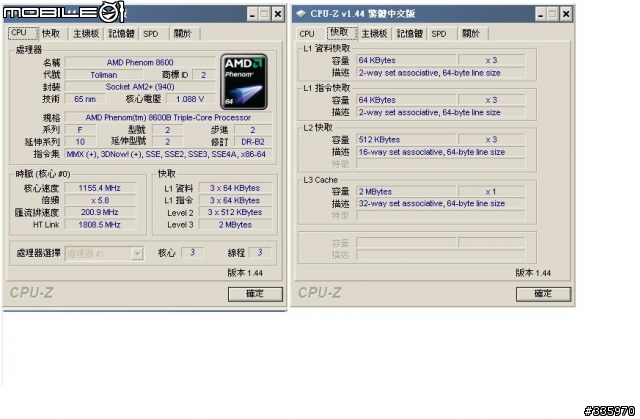
Task: Click the instruction set field MMX, 3DNow!
Action: tap(168, 154)
